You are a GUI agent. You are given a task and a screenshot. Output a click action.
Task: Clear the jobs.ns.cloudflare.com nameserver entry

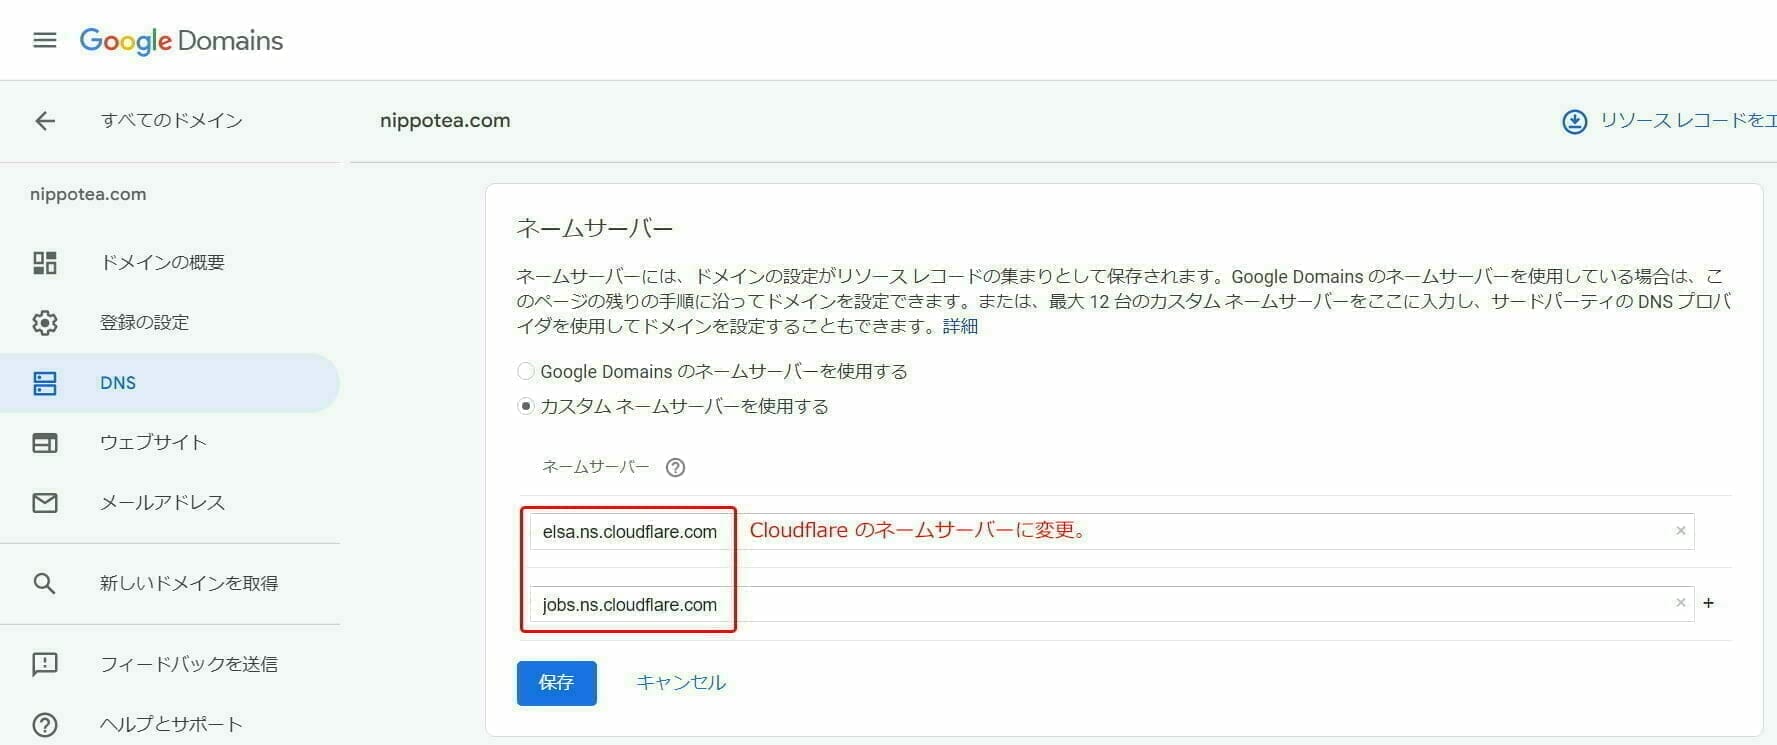coord(1680,603)
